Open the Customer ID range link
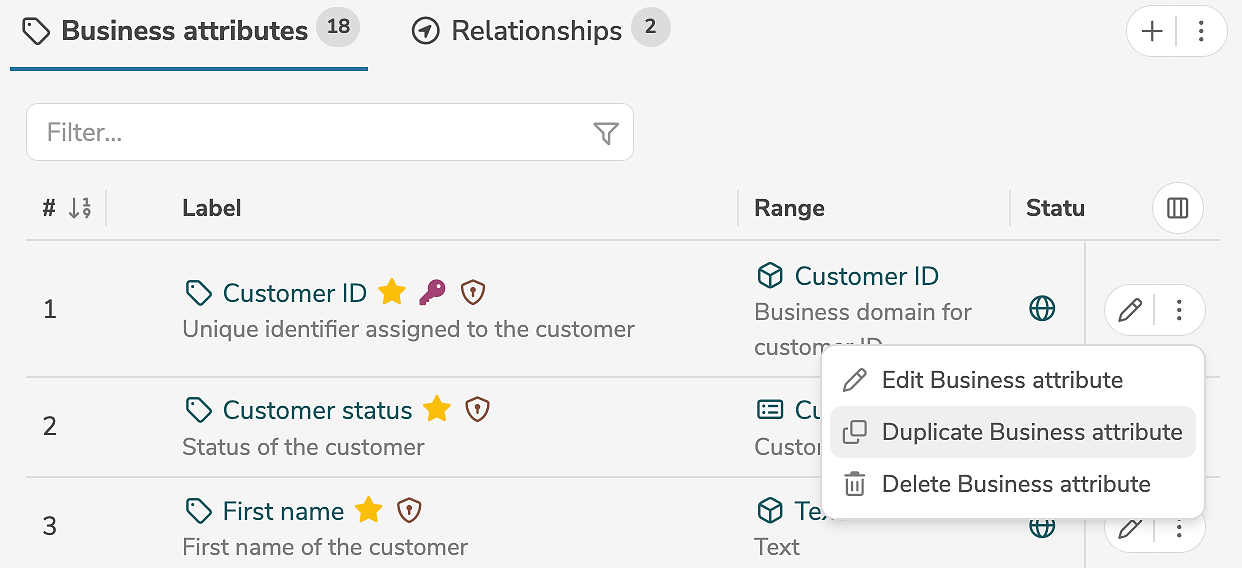This screenshot has height=568, width=1242. (866, 276)
